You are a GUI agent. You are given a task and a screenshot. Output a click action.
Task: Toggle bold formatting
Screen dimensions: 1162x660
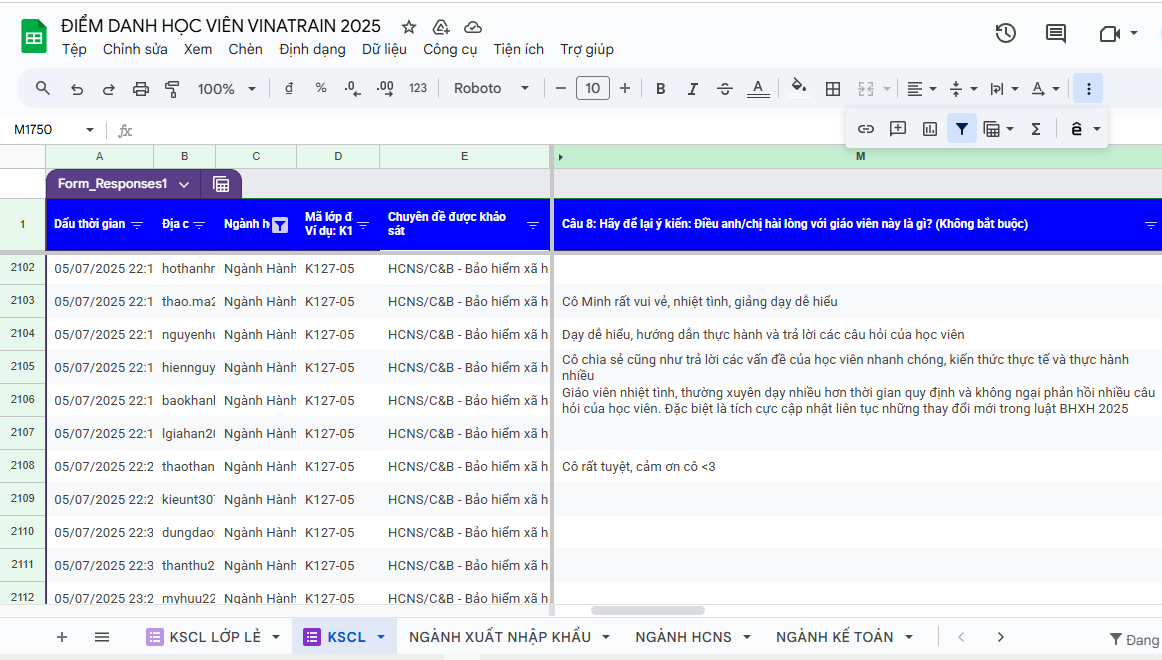660,89
